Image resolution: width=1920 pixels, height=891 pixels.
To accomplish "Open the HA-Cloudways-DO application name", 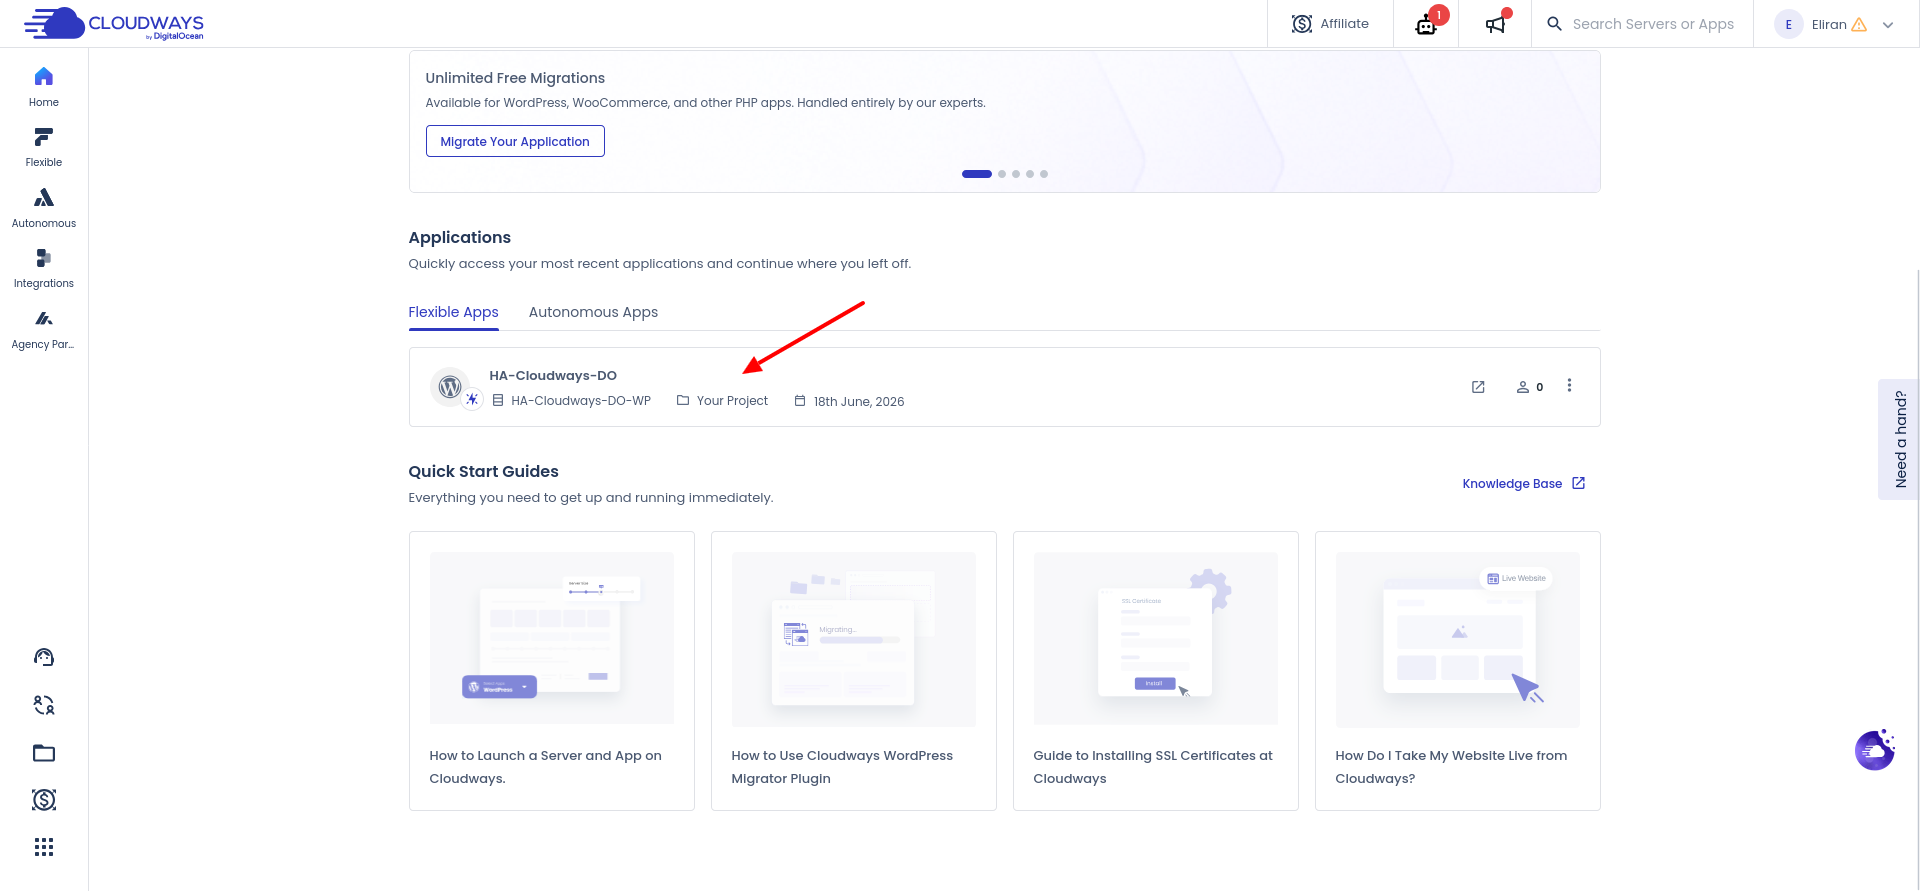I will [x=553, y=376].
